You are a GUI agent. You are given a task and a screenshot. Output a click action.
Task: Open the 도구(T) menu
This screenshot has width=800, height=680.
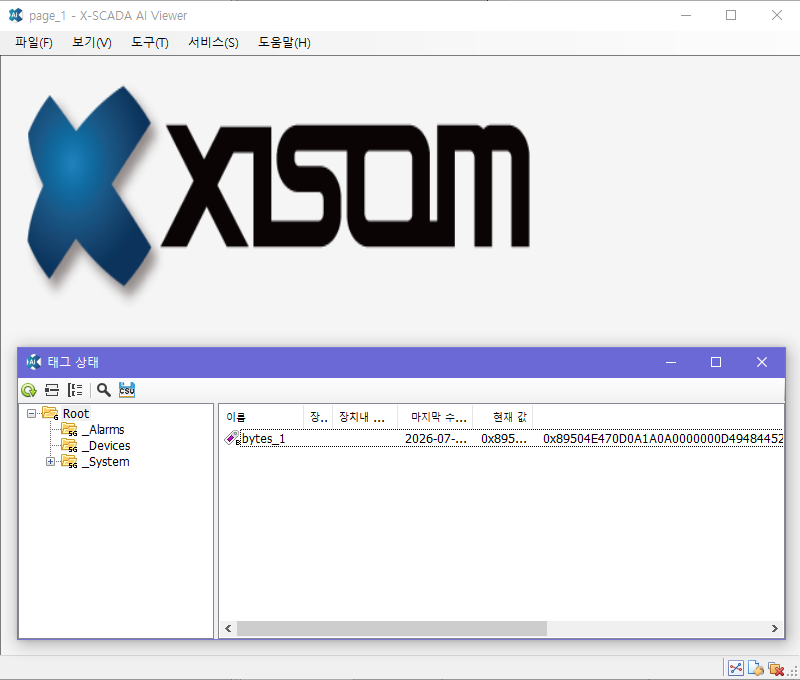click(149, 42)
